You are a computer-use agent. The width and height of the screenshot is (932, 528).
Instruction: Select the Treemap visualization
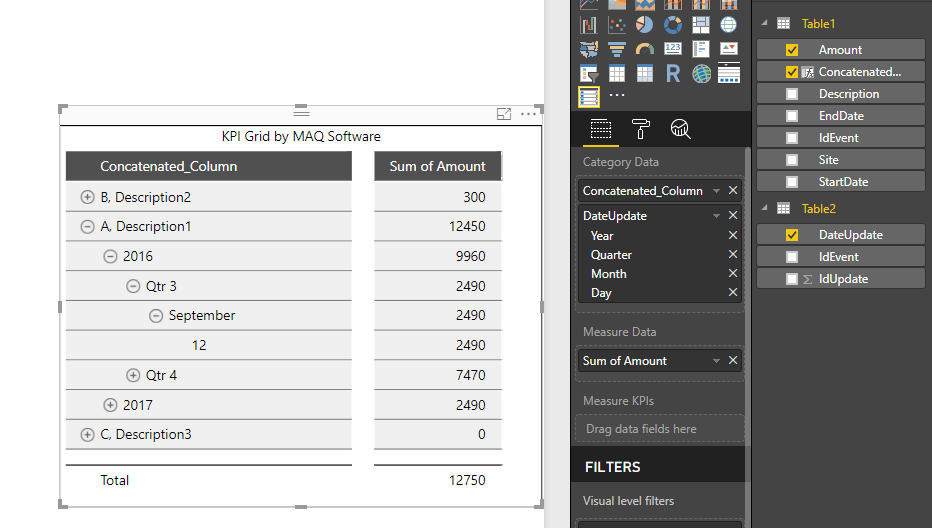click(701, 25)
